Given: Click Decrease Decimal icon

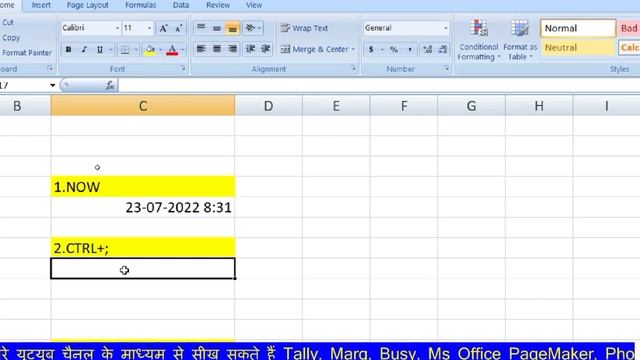Looking at the screenshot, I should 443,49.
